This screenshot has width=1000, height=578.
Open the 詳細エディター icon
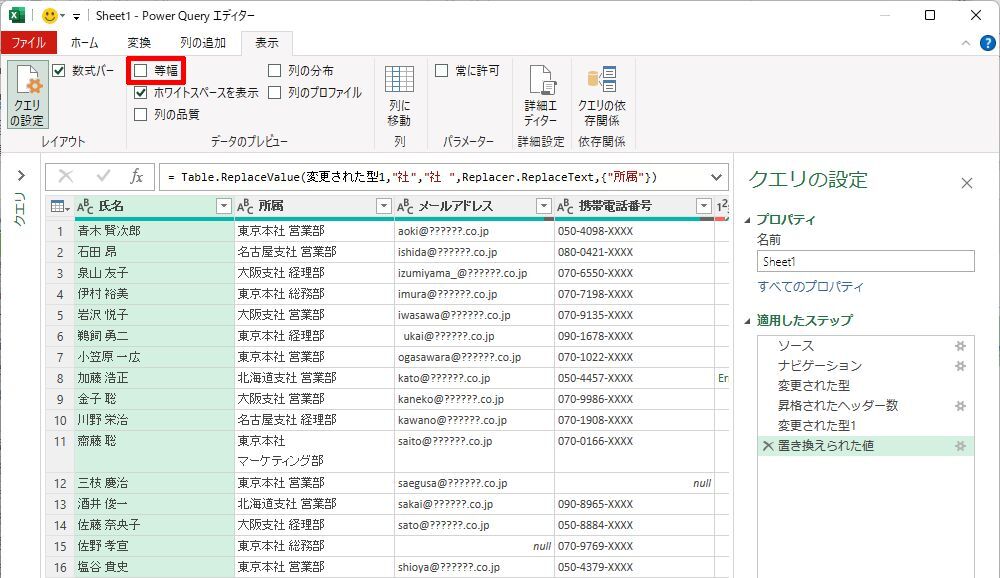tap(541, 96)
